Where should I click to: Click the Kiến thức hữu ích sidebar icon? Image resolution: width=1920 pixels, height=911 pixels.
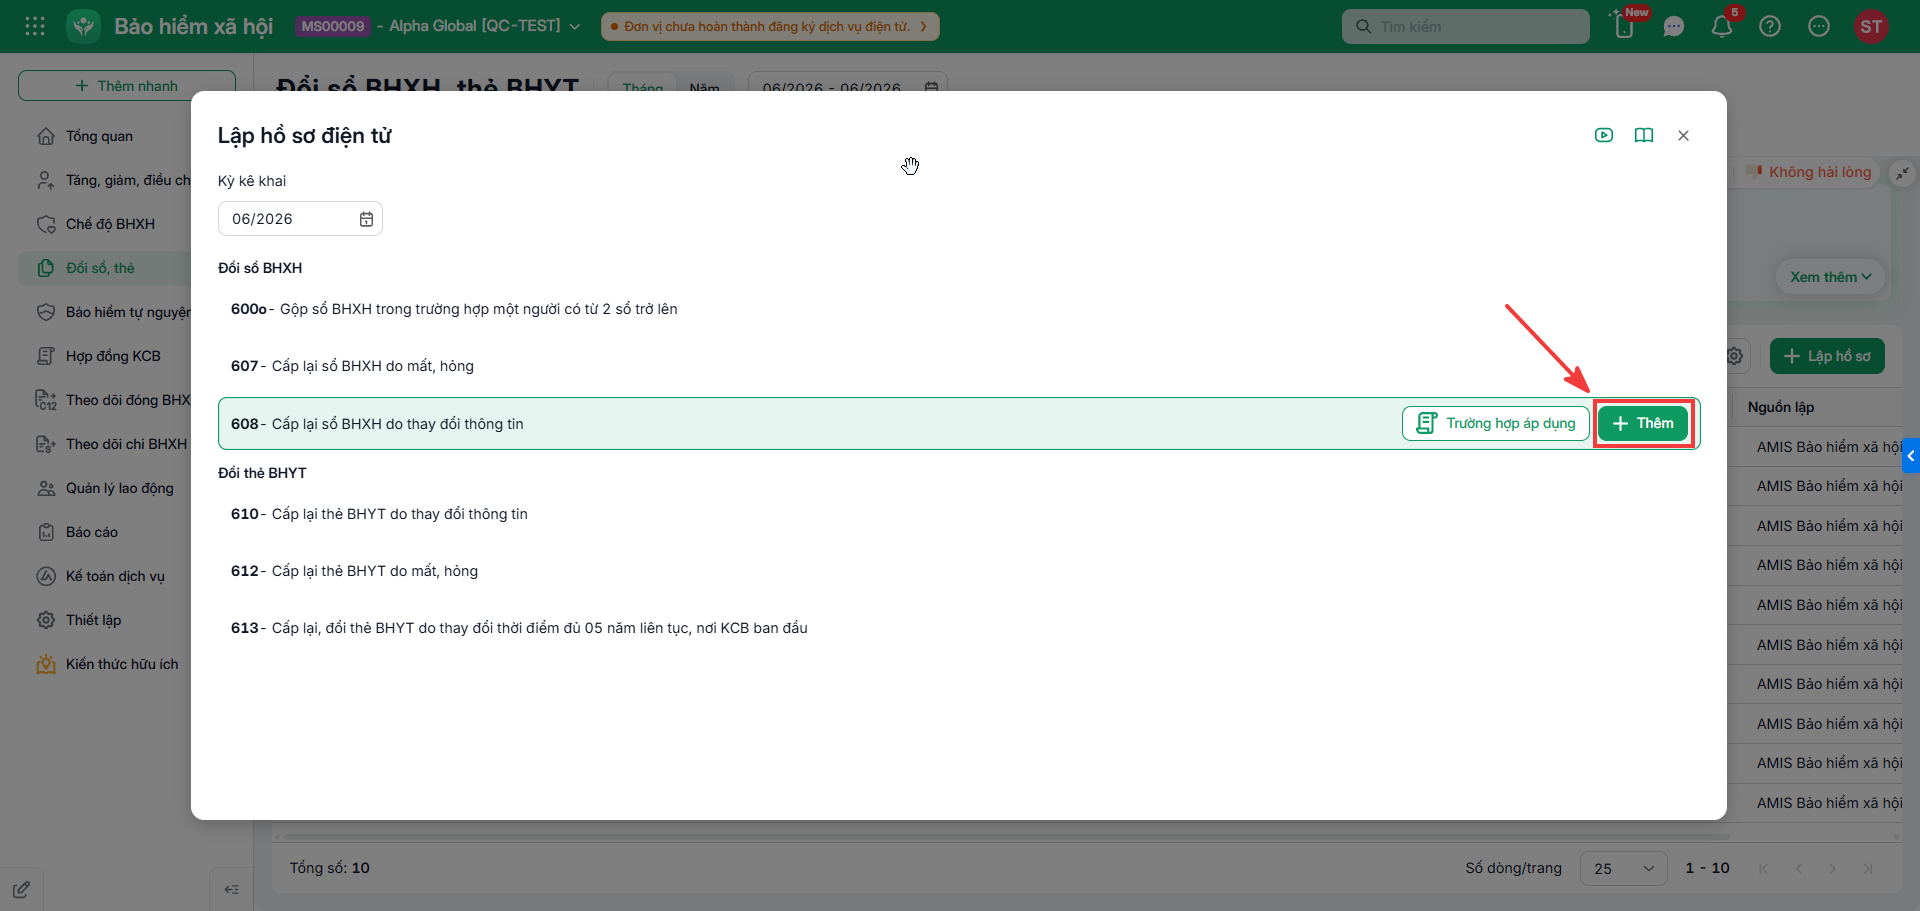tap(46, 664)
